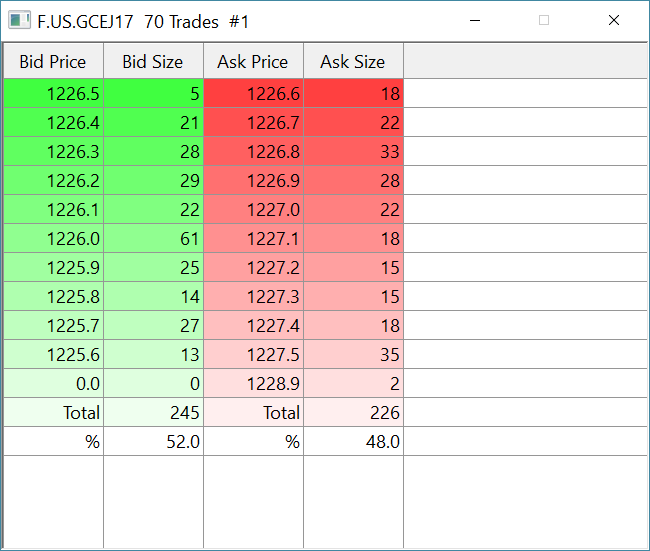
Task: Click ask size 18 at 1227.1
Action: (x=353, y=238)
